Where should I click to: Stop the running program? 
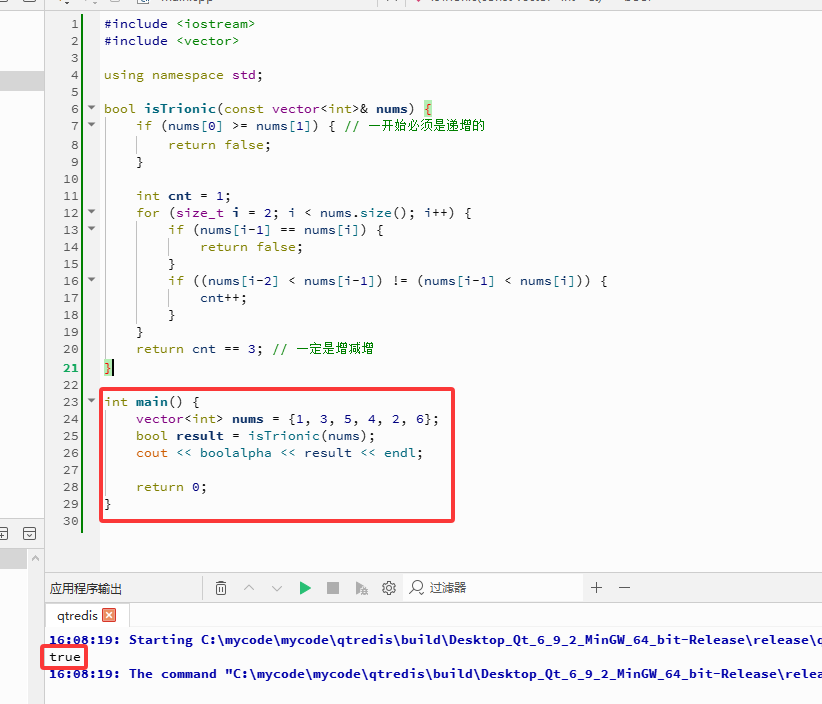click(x=333, y=588)
